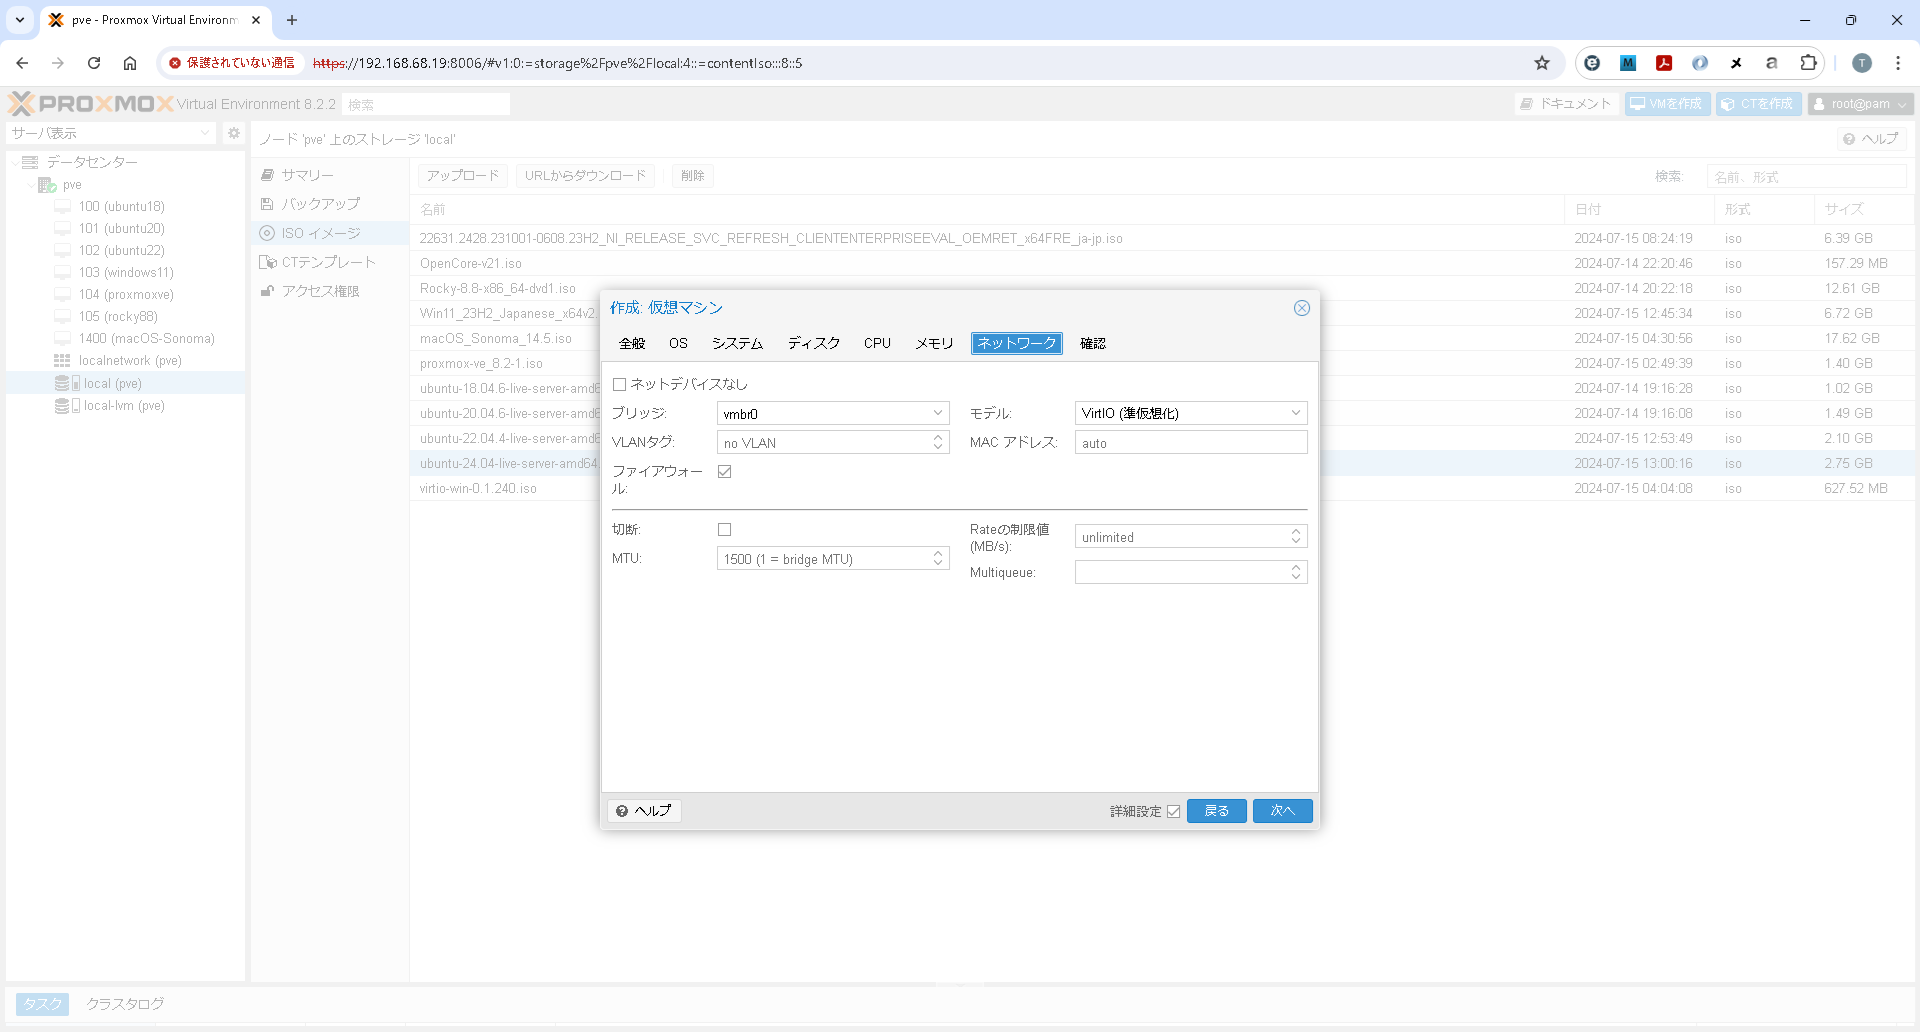Viewport: 1920px width, 1032px height.
Task: Go to browser home page
Action: tap(130, 63)
